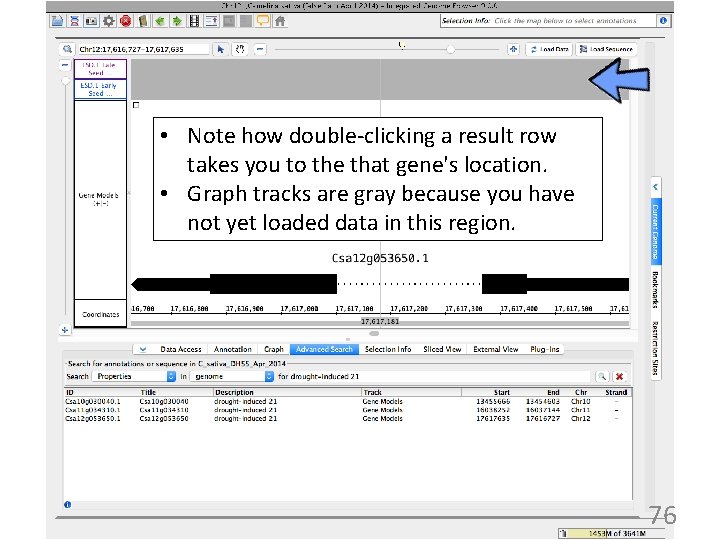Open the External View tab
720x540 pixels.
point(495,349)
